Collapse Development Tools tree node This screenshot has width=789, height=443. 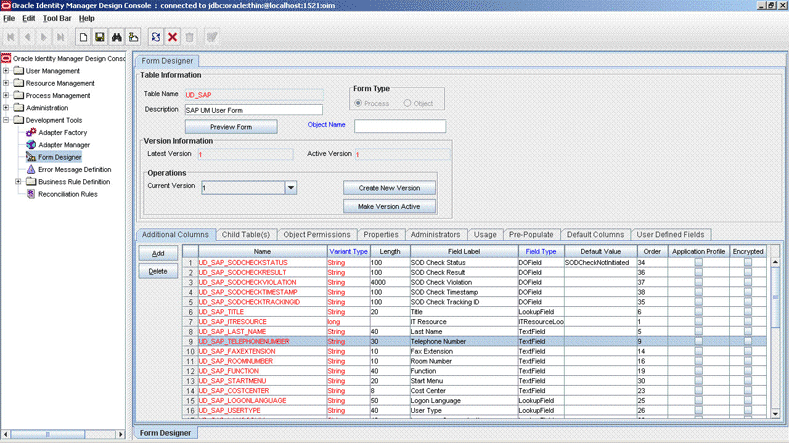coord(6,120)
